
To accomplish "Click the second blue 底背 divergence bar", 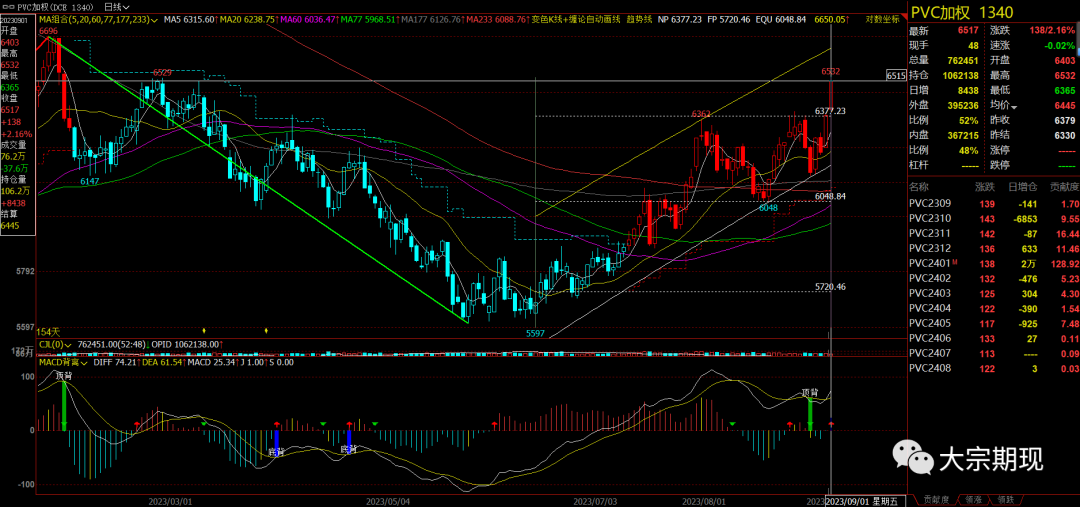I will (349, 441).
